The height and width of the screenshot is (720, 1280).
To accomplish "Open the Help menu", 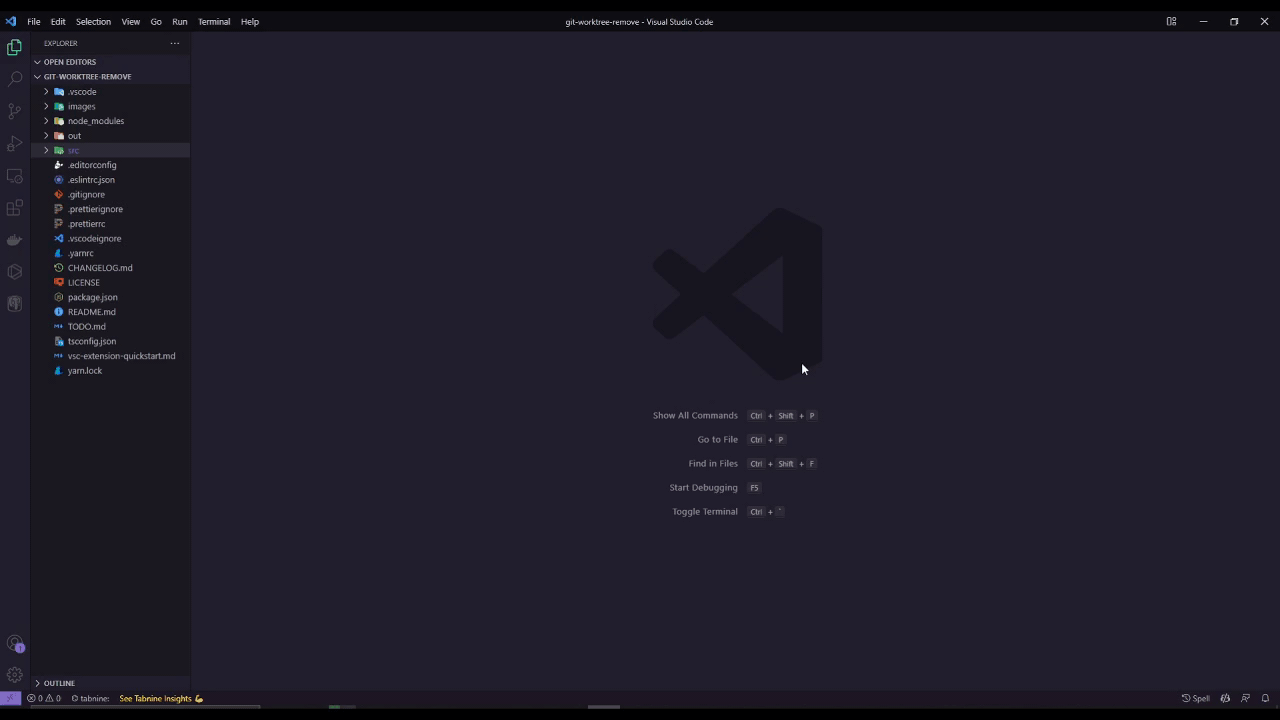I will (x=250, y=21).
